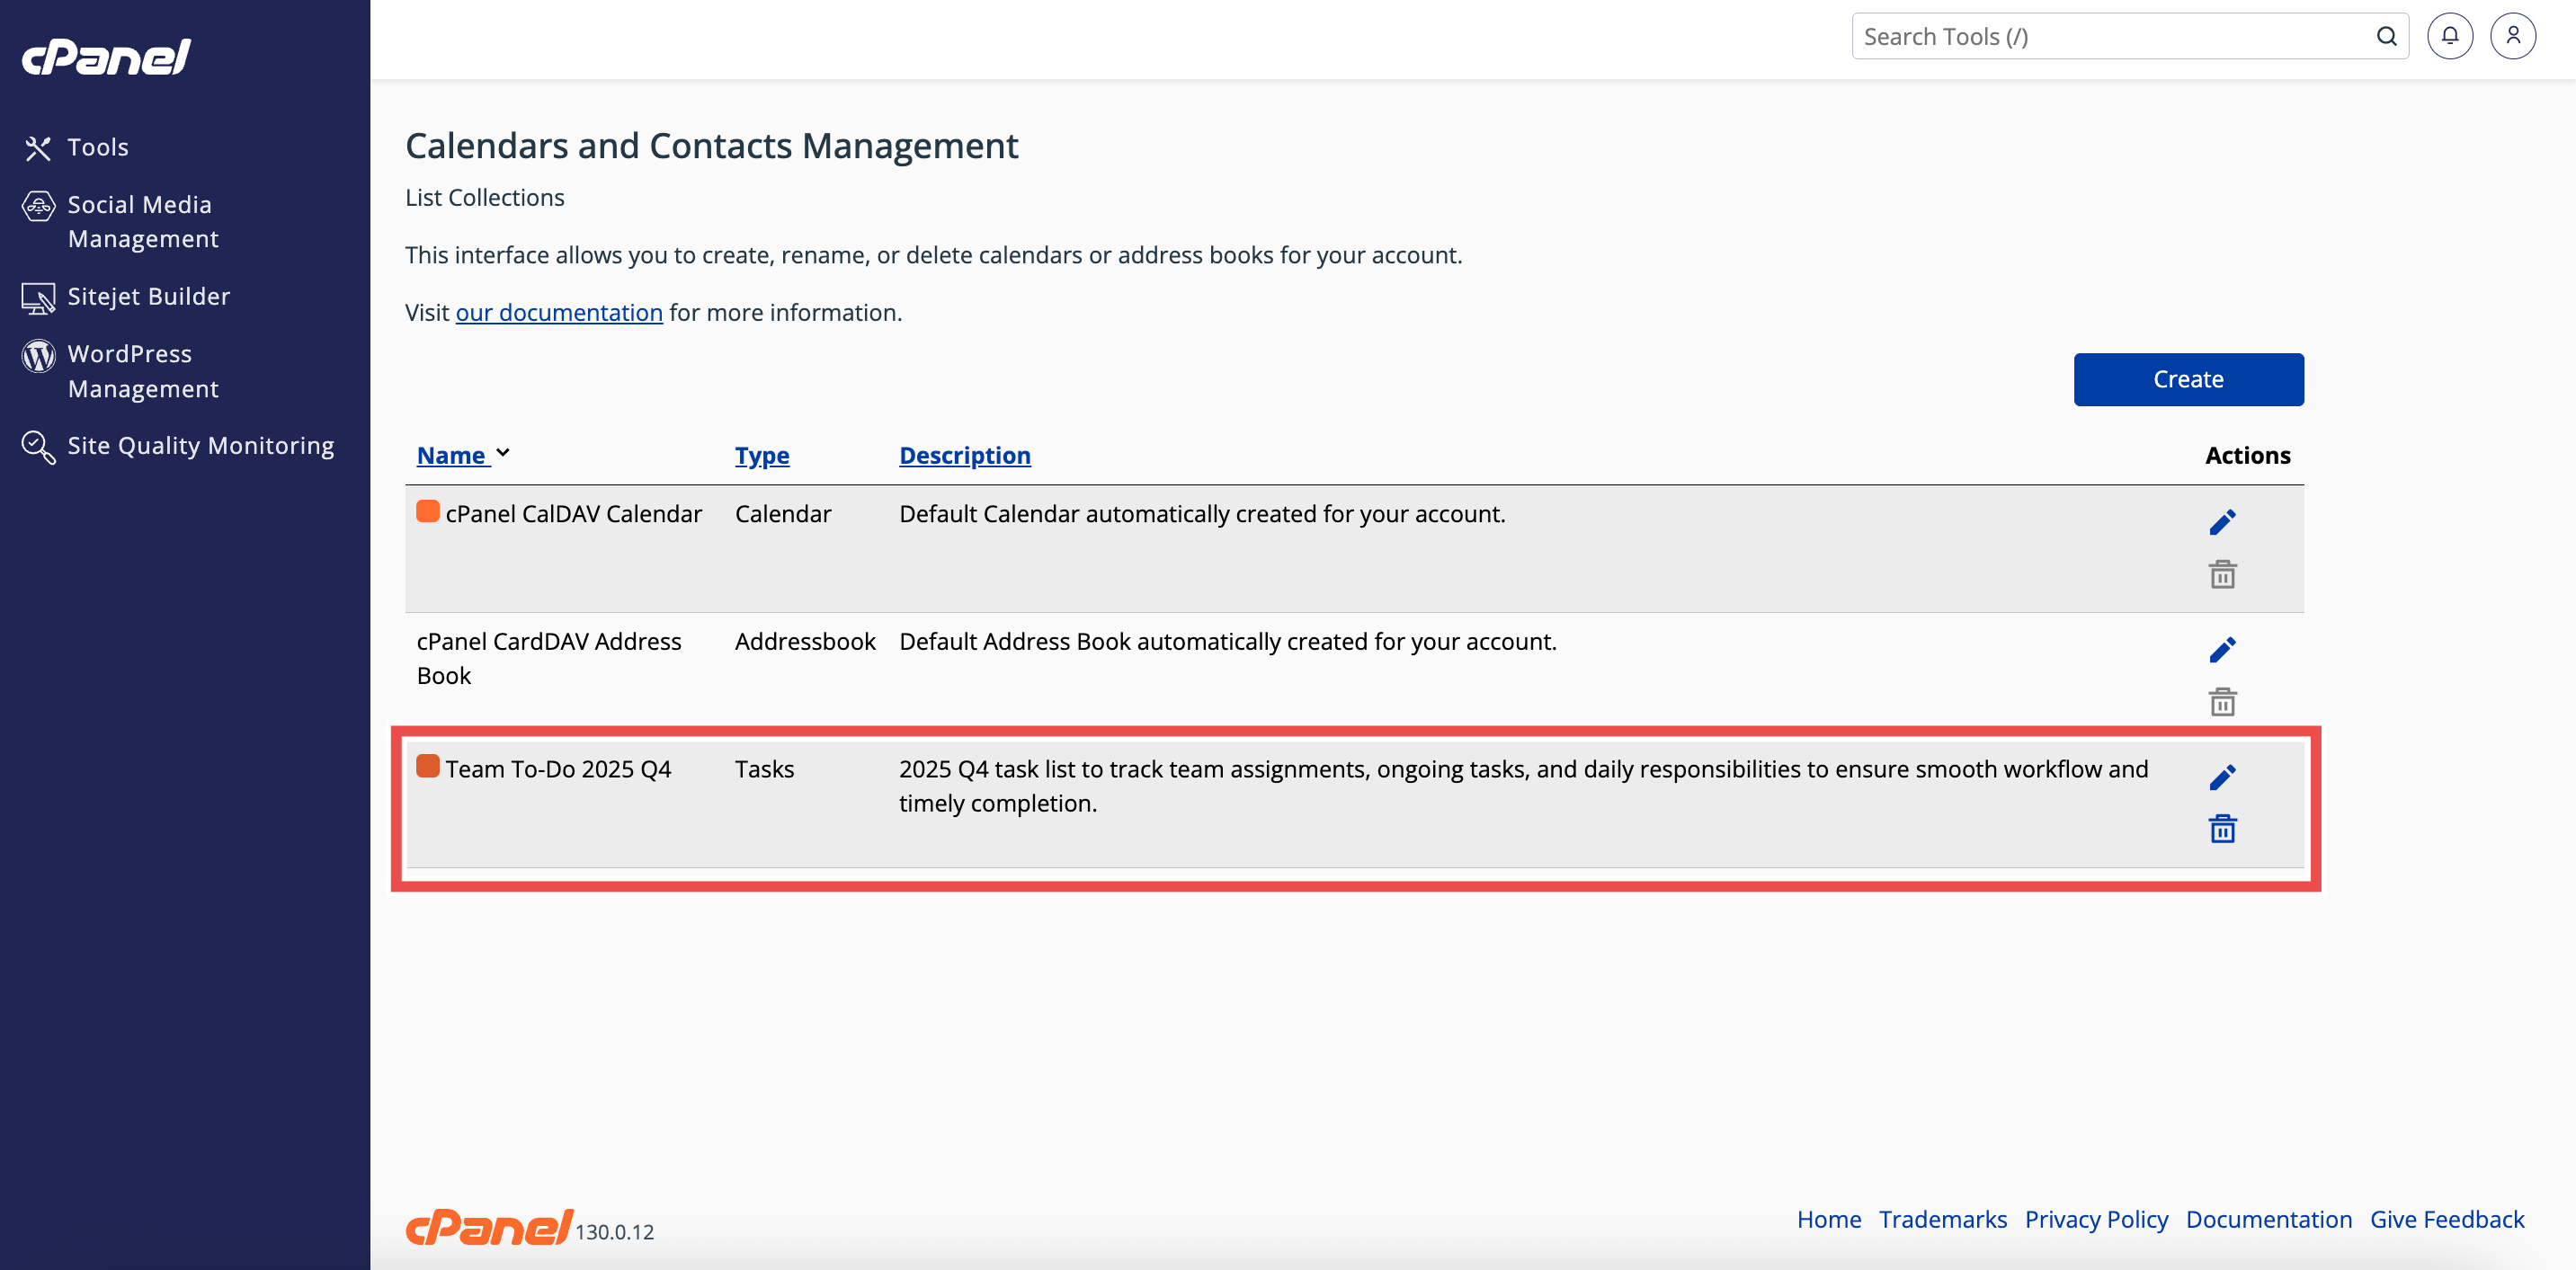Open the user account icon menu
The width and height of the screenshot is (2576, 1270).
point(2512,36)
